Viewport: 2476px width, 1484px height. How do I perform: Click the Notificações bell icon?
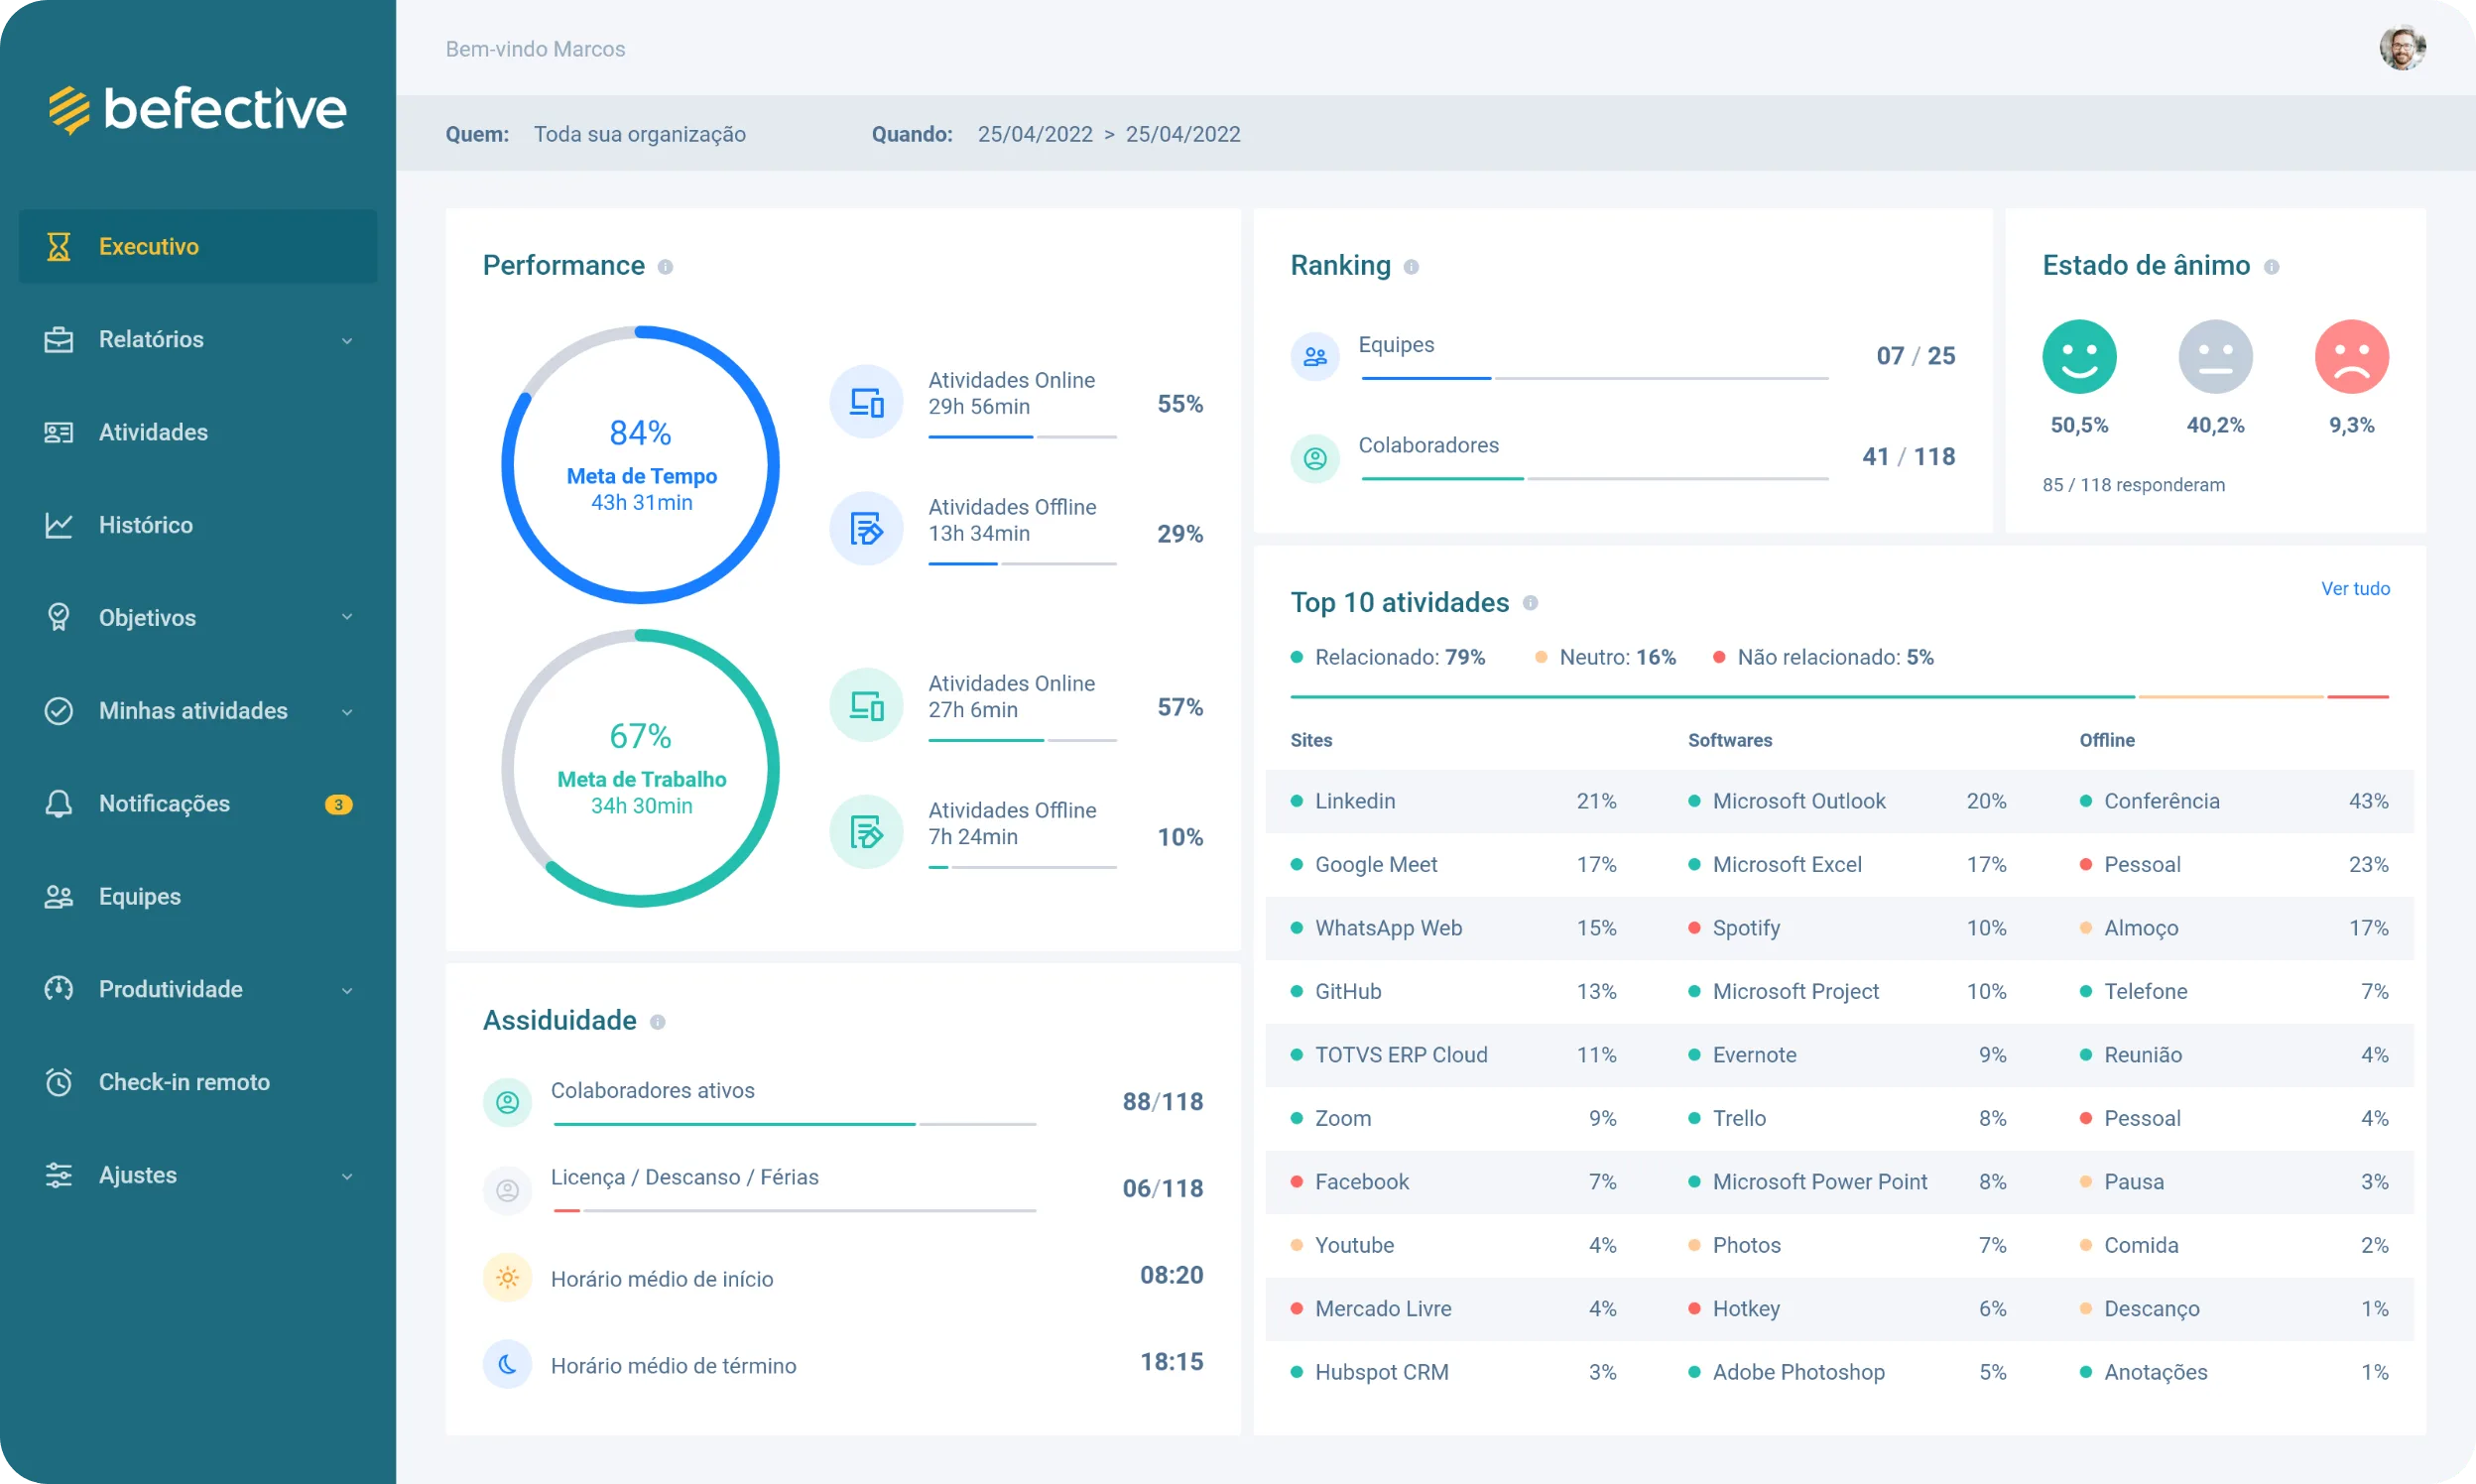(x=59, y=804)
